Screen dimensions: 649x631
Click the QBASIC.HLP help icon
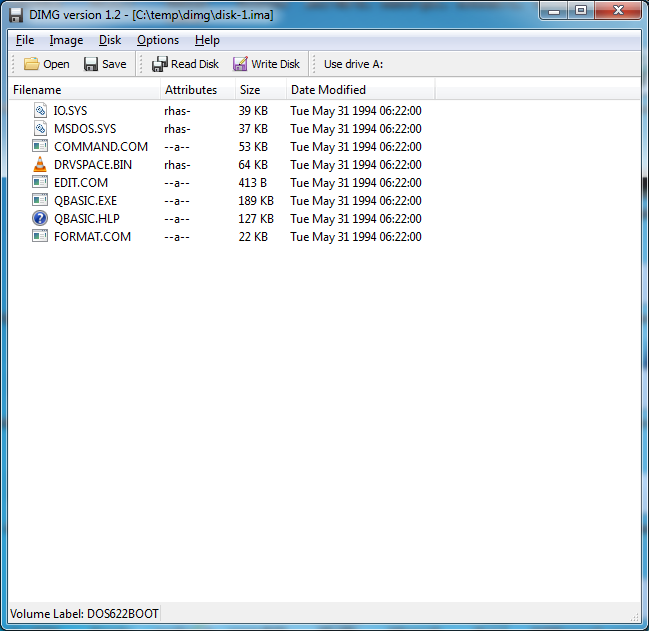click(x=40, y=218)
